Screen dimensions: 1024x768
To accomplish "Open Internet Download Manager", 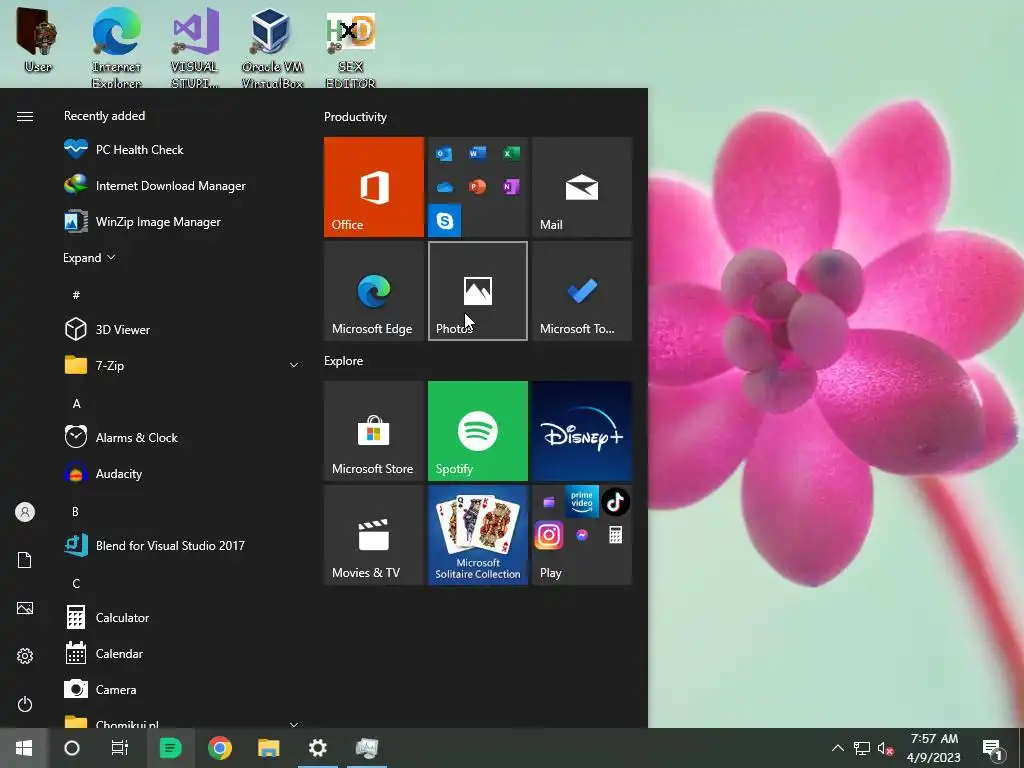I will (x=183, y=185).
